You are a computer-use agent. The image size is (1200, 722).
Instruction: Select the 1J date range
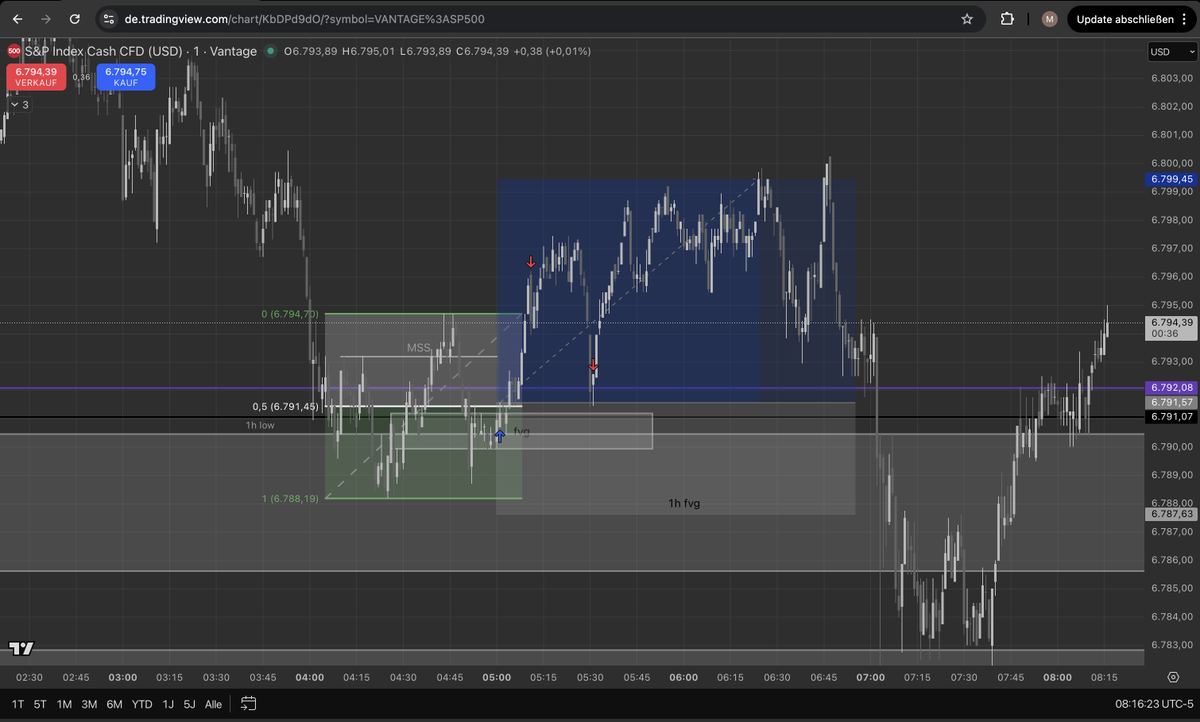pos(169,704)
